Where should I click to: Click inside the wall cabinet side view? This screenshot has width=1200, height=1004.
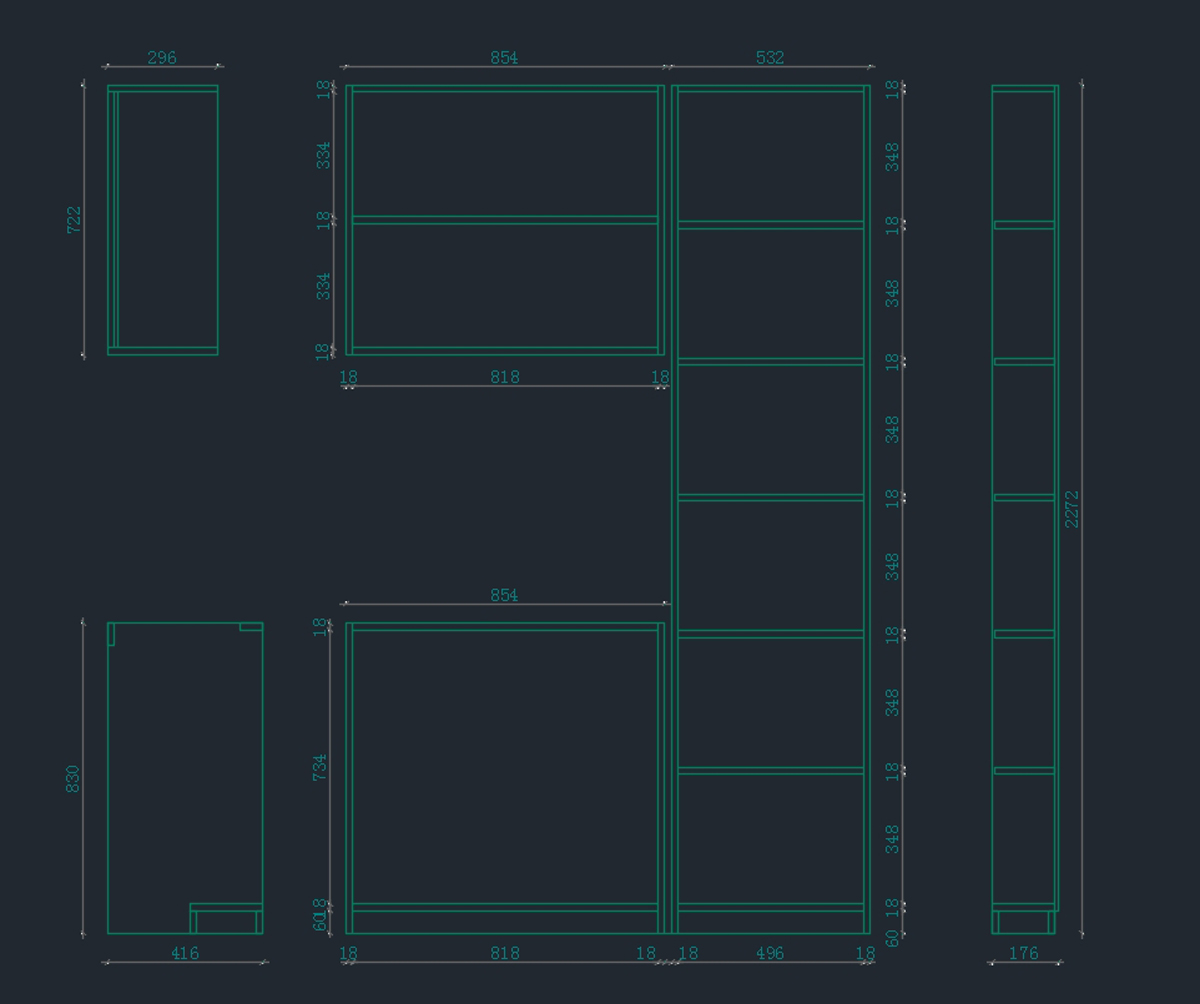pyautogui.click(x=167, y=220)
